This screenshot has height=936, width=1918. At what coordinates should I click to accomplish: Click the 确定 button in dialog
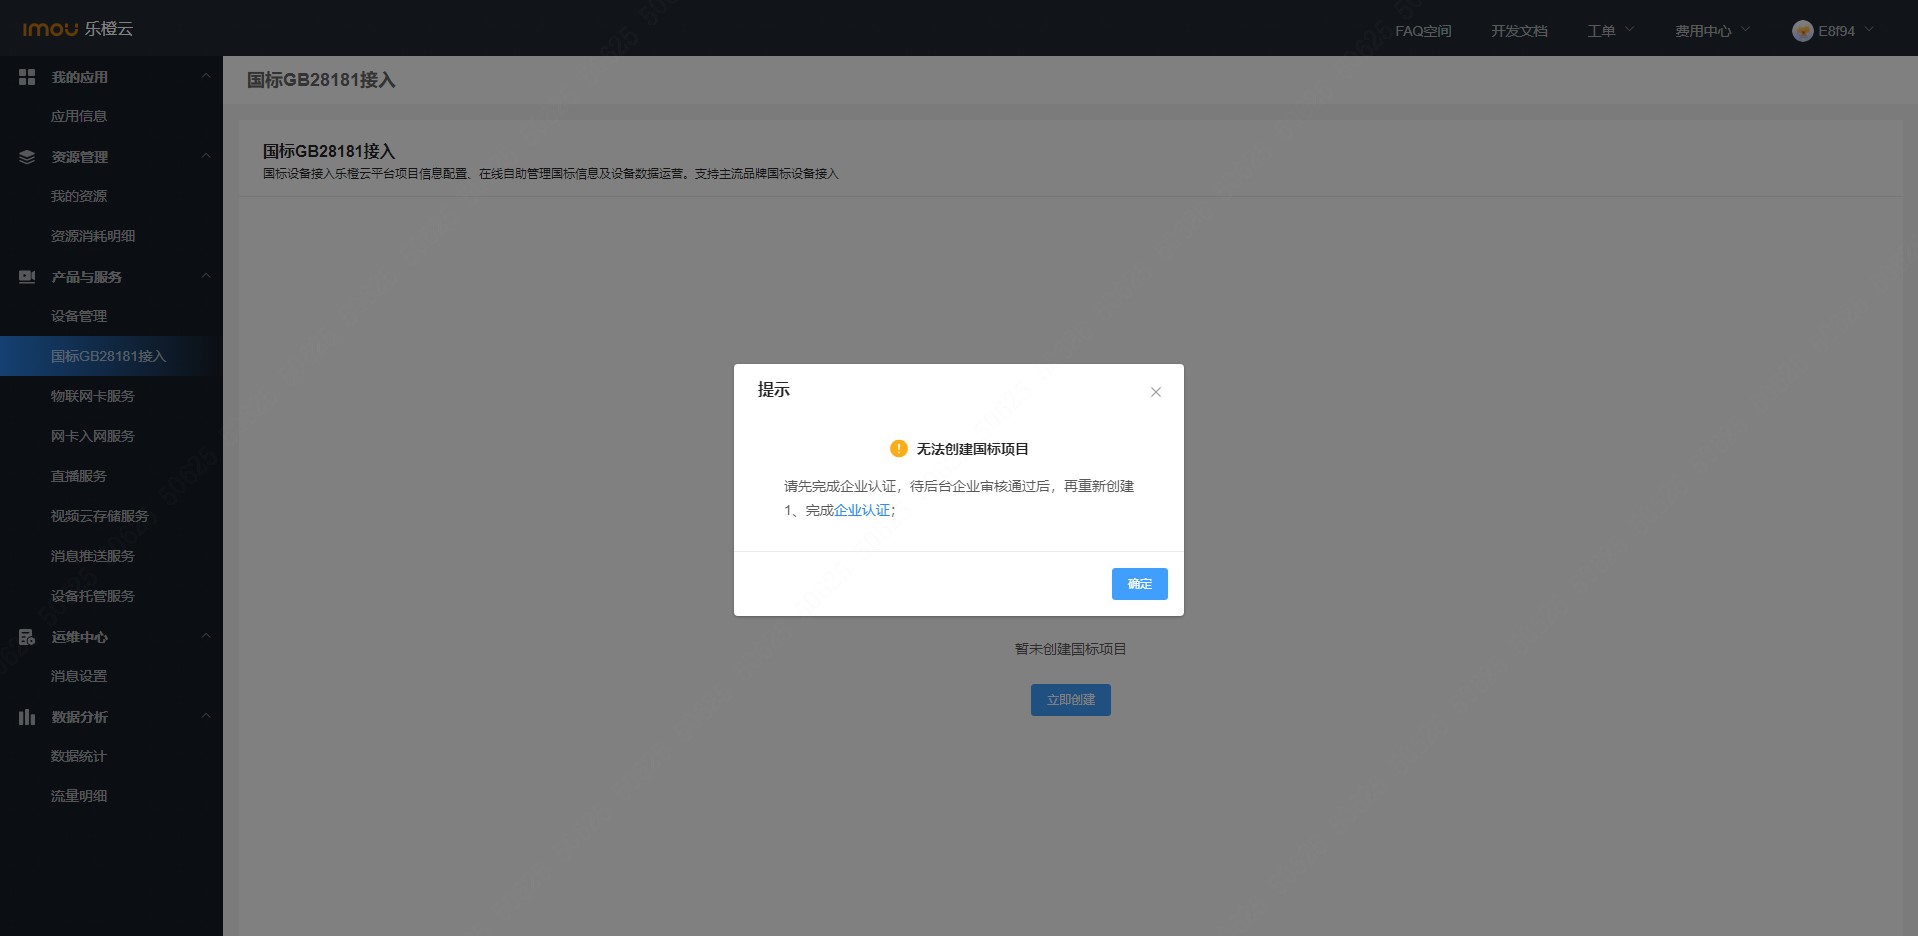[x=1140, y=584]
